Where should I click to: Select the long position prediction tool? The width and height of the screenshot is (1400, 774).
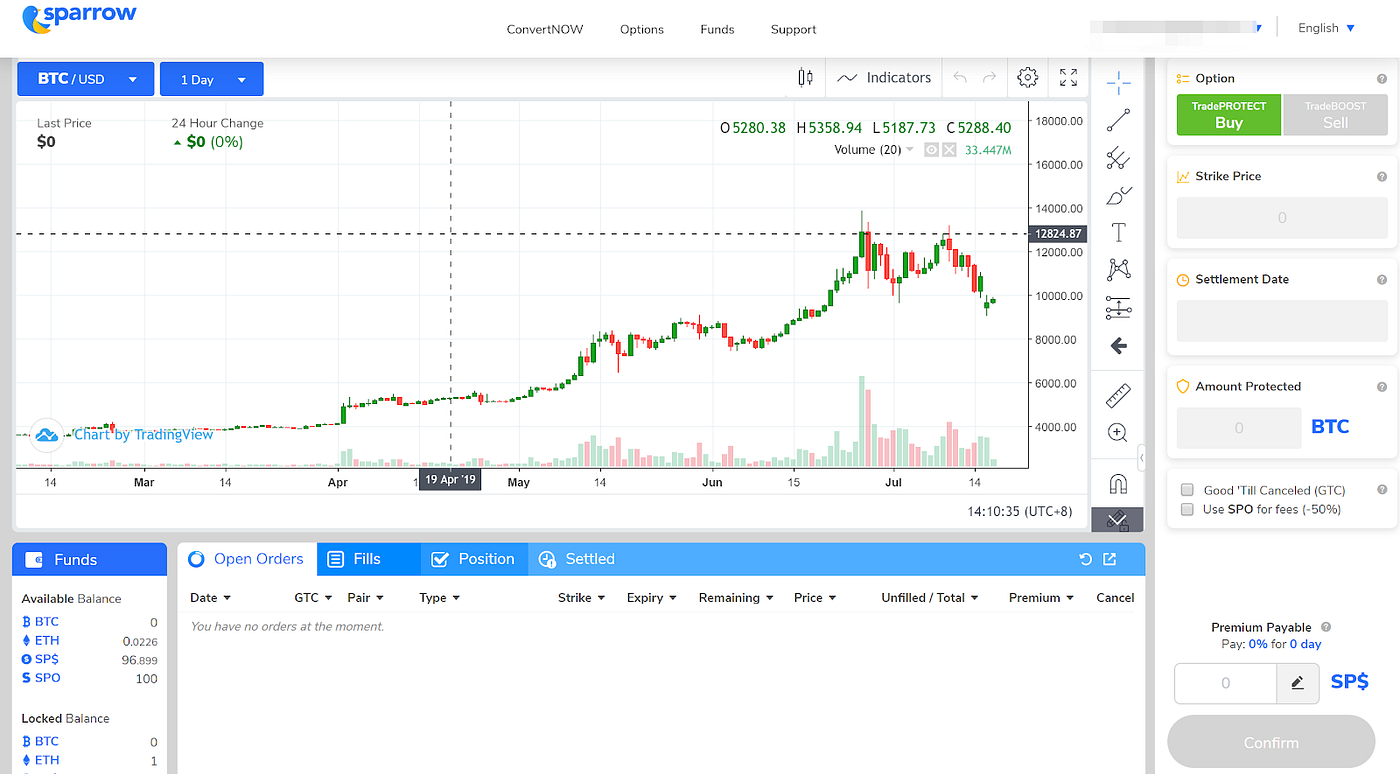tap(1118, 308)
